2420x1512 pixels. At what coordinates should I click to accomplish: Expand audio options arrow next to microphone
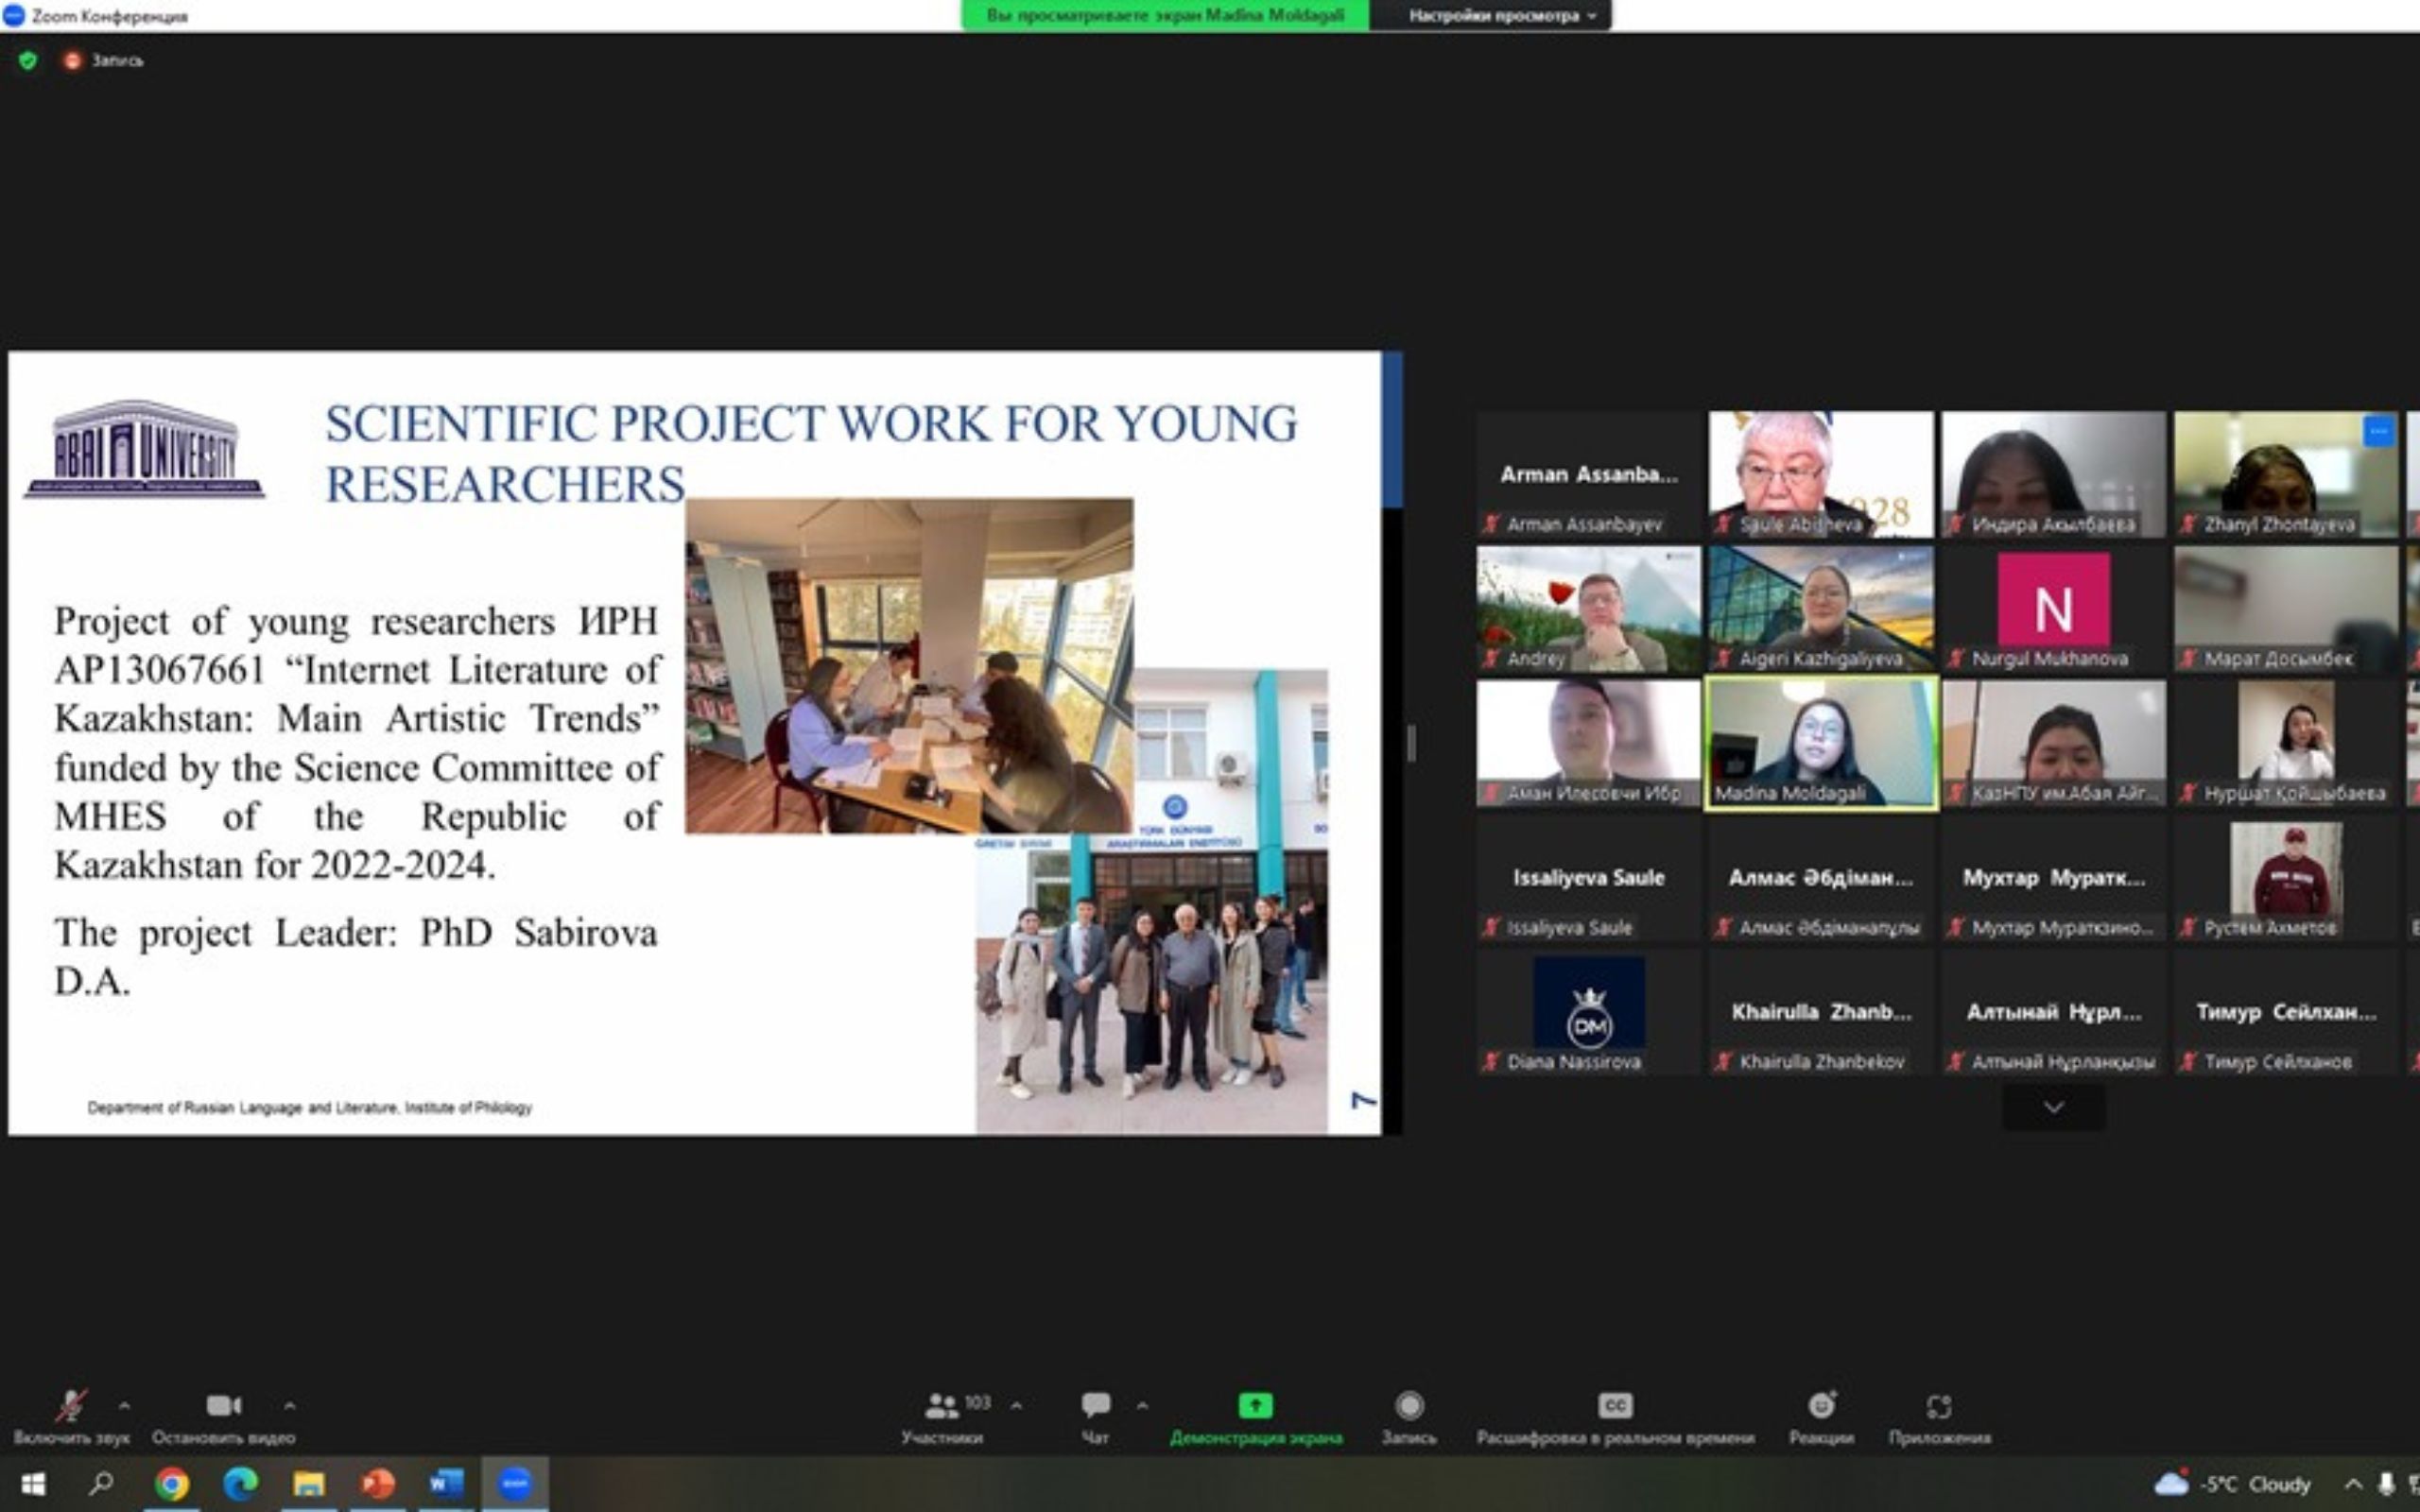tap(124, 1405)
